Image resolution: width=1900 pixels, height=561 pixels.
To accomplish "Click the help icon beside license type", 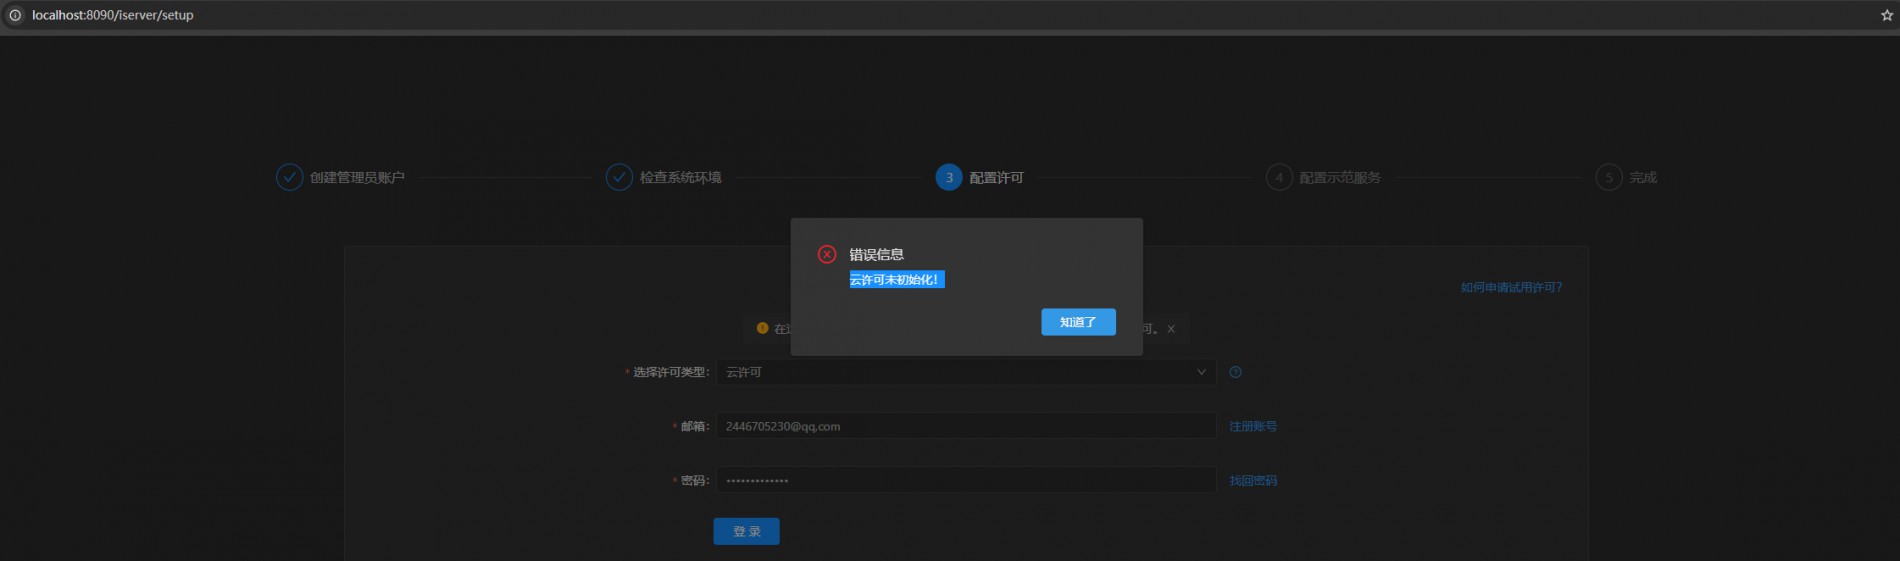I will (x=1235, y=372).
